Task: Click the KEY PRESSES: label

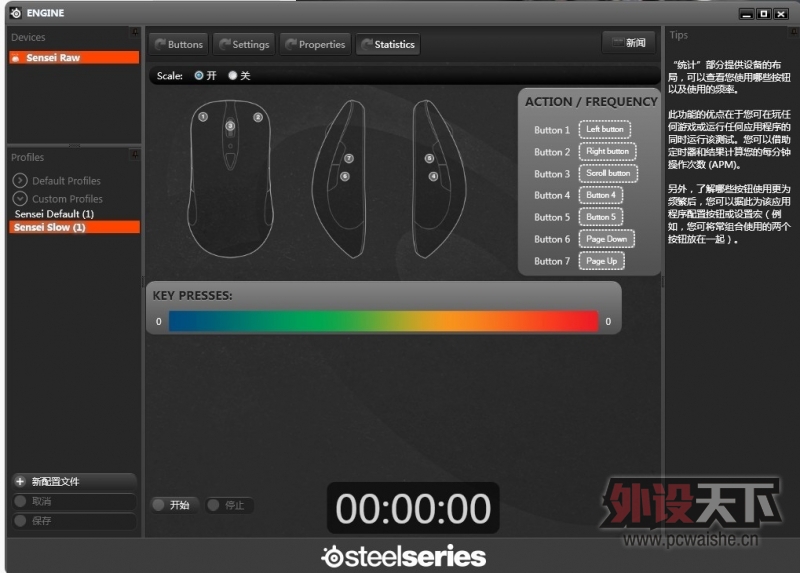Action: coord(192,295)
